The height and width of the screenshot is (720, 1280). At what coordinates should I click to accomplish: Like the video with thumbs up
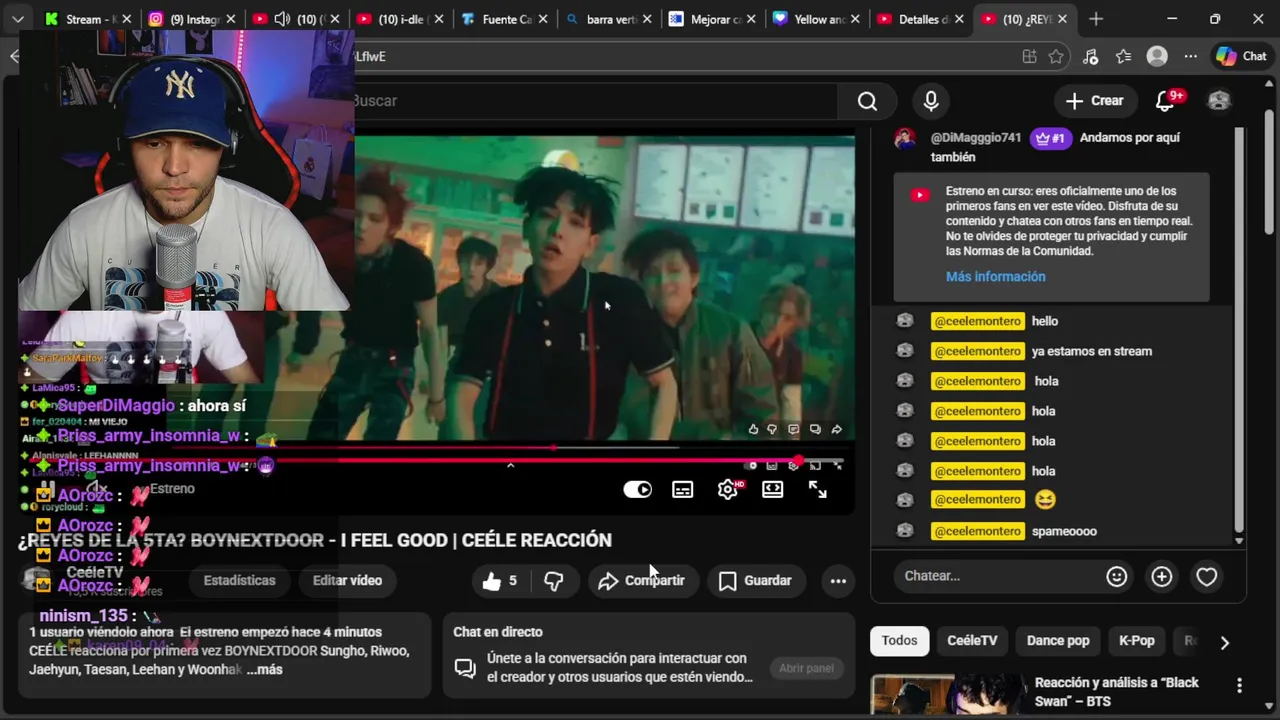coord(499,580)
